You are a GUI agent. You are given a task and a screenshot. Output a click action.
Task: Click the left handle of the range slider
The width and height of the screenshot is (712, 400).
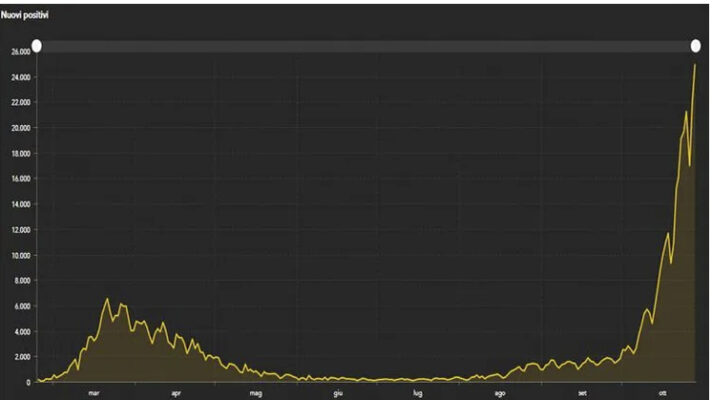tap(37, 46)
